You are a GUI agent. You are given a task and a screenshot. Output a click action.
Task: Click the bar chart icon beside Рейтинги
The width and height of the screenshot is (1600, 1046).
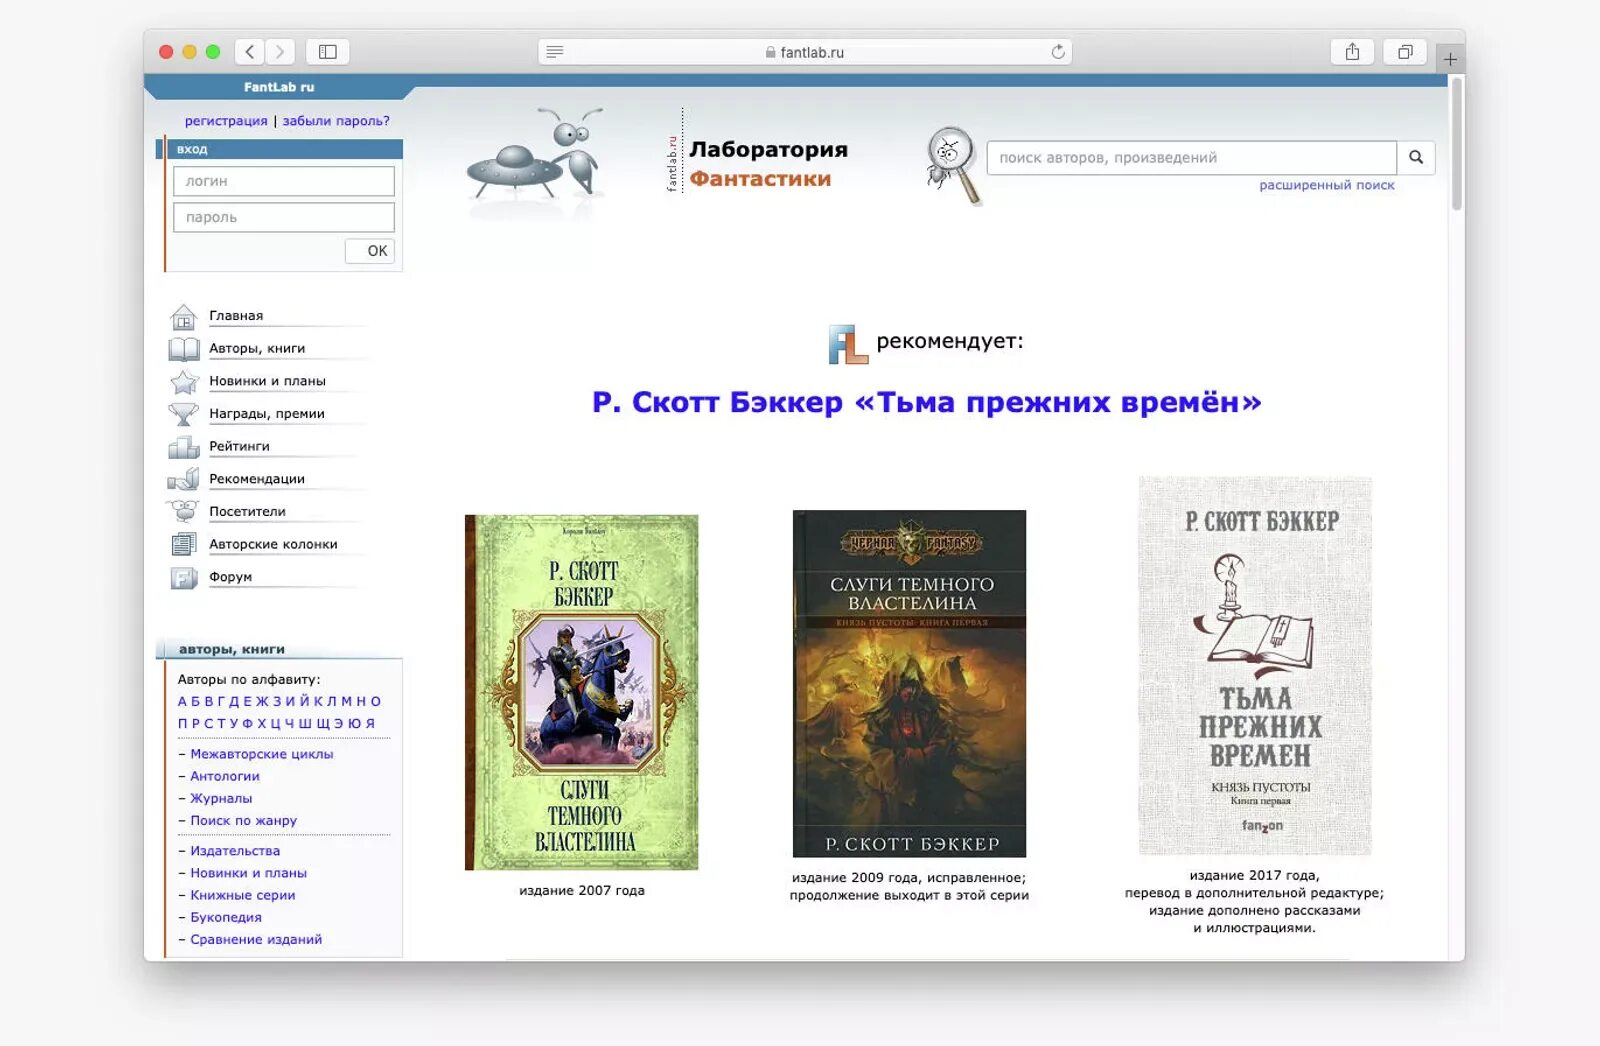183,447
